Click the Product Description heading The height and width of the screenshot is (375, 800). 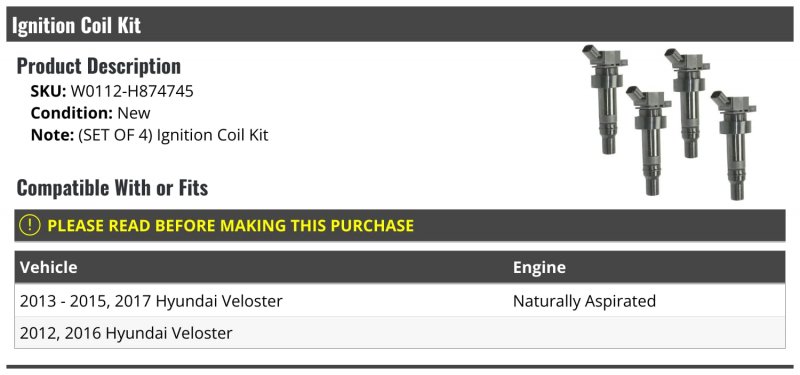(99, 66)
